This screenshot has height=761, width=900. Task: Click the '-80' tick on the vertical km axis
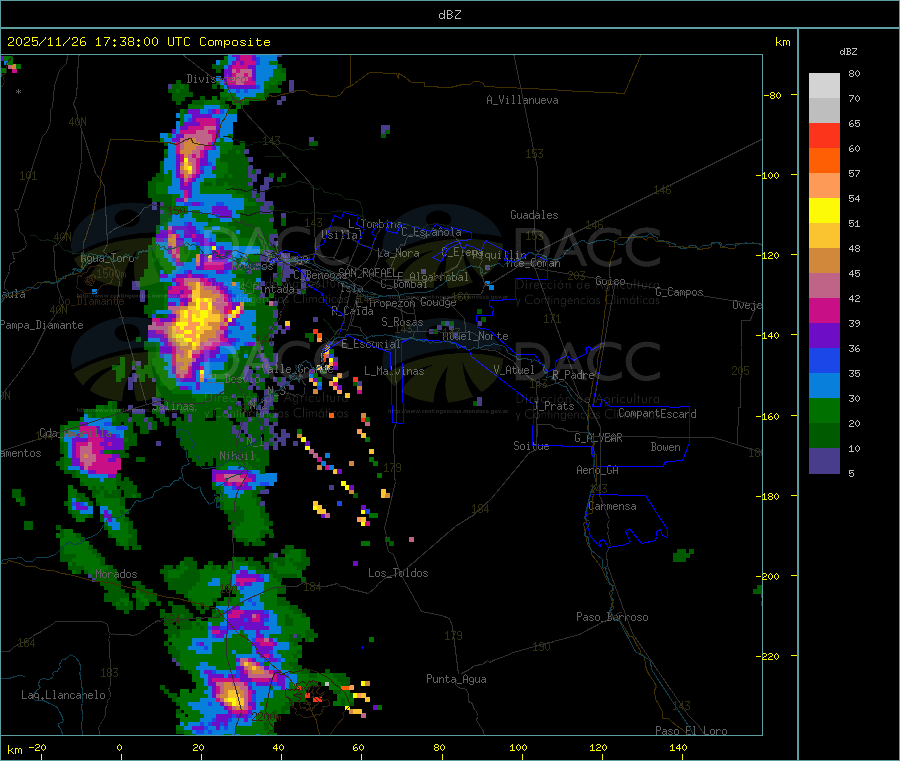pyautogui.click(x=772, y=95)
